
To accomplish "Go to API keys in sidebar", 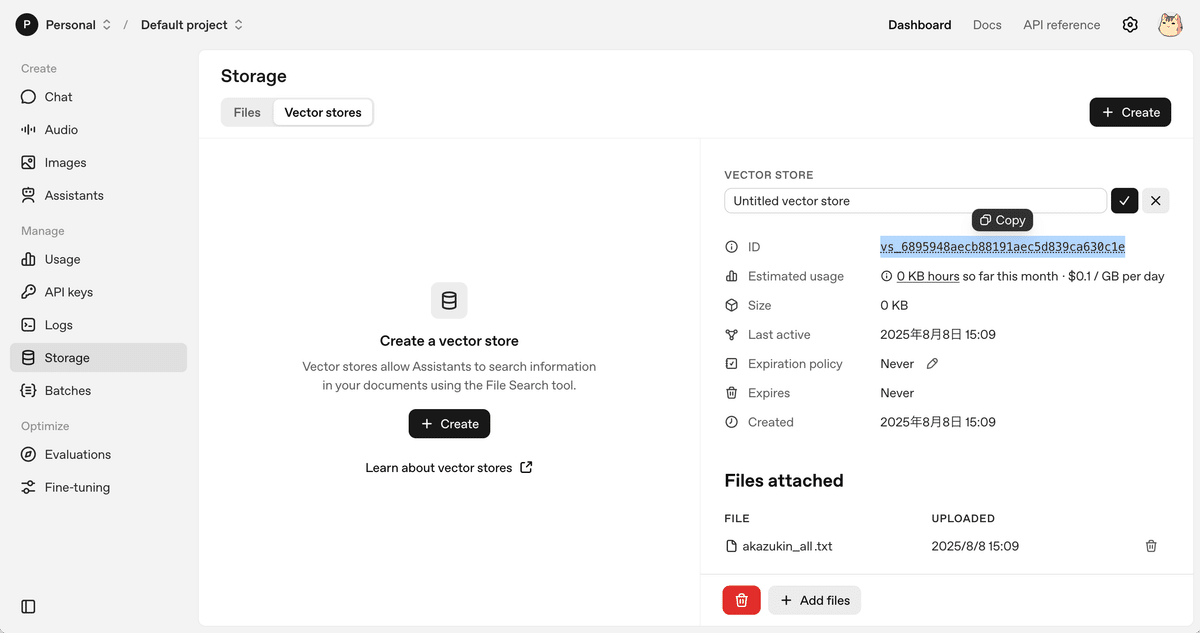I will 69,292.
